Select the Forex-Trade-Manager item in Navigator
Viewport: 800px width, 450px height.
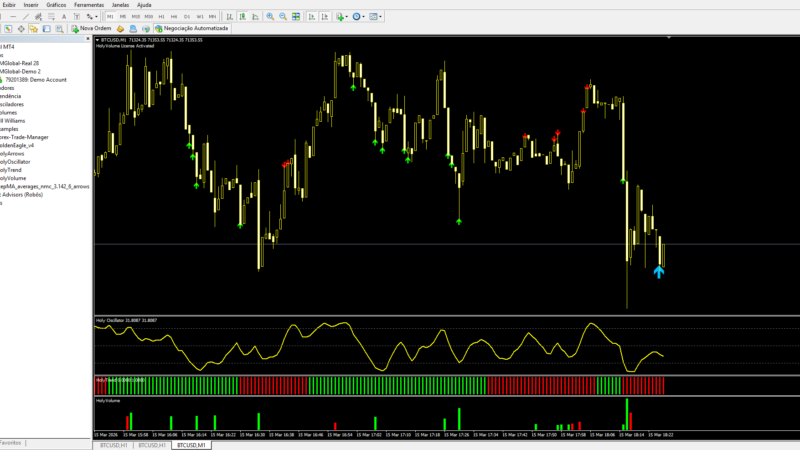[x=24, y=137]
